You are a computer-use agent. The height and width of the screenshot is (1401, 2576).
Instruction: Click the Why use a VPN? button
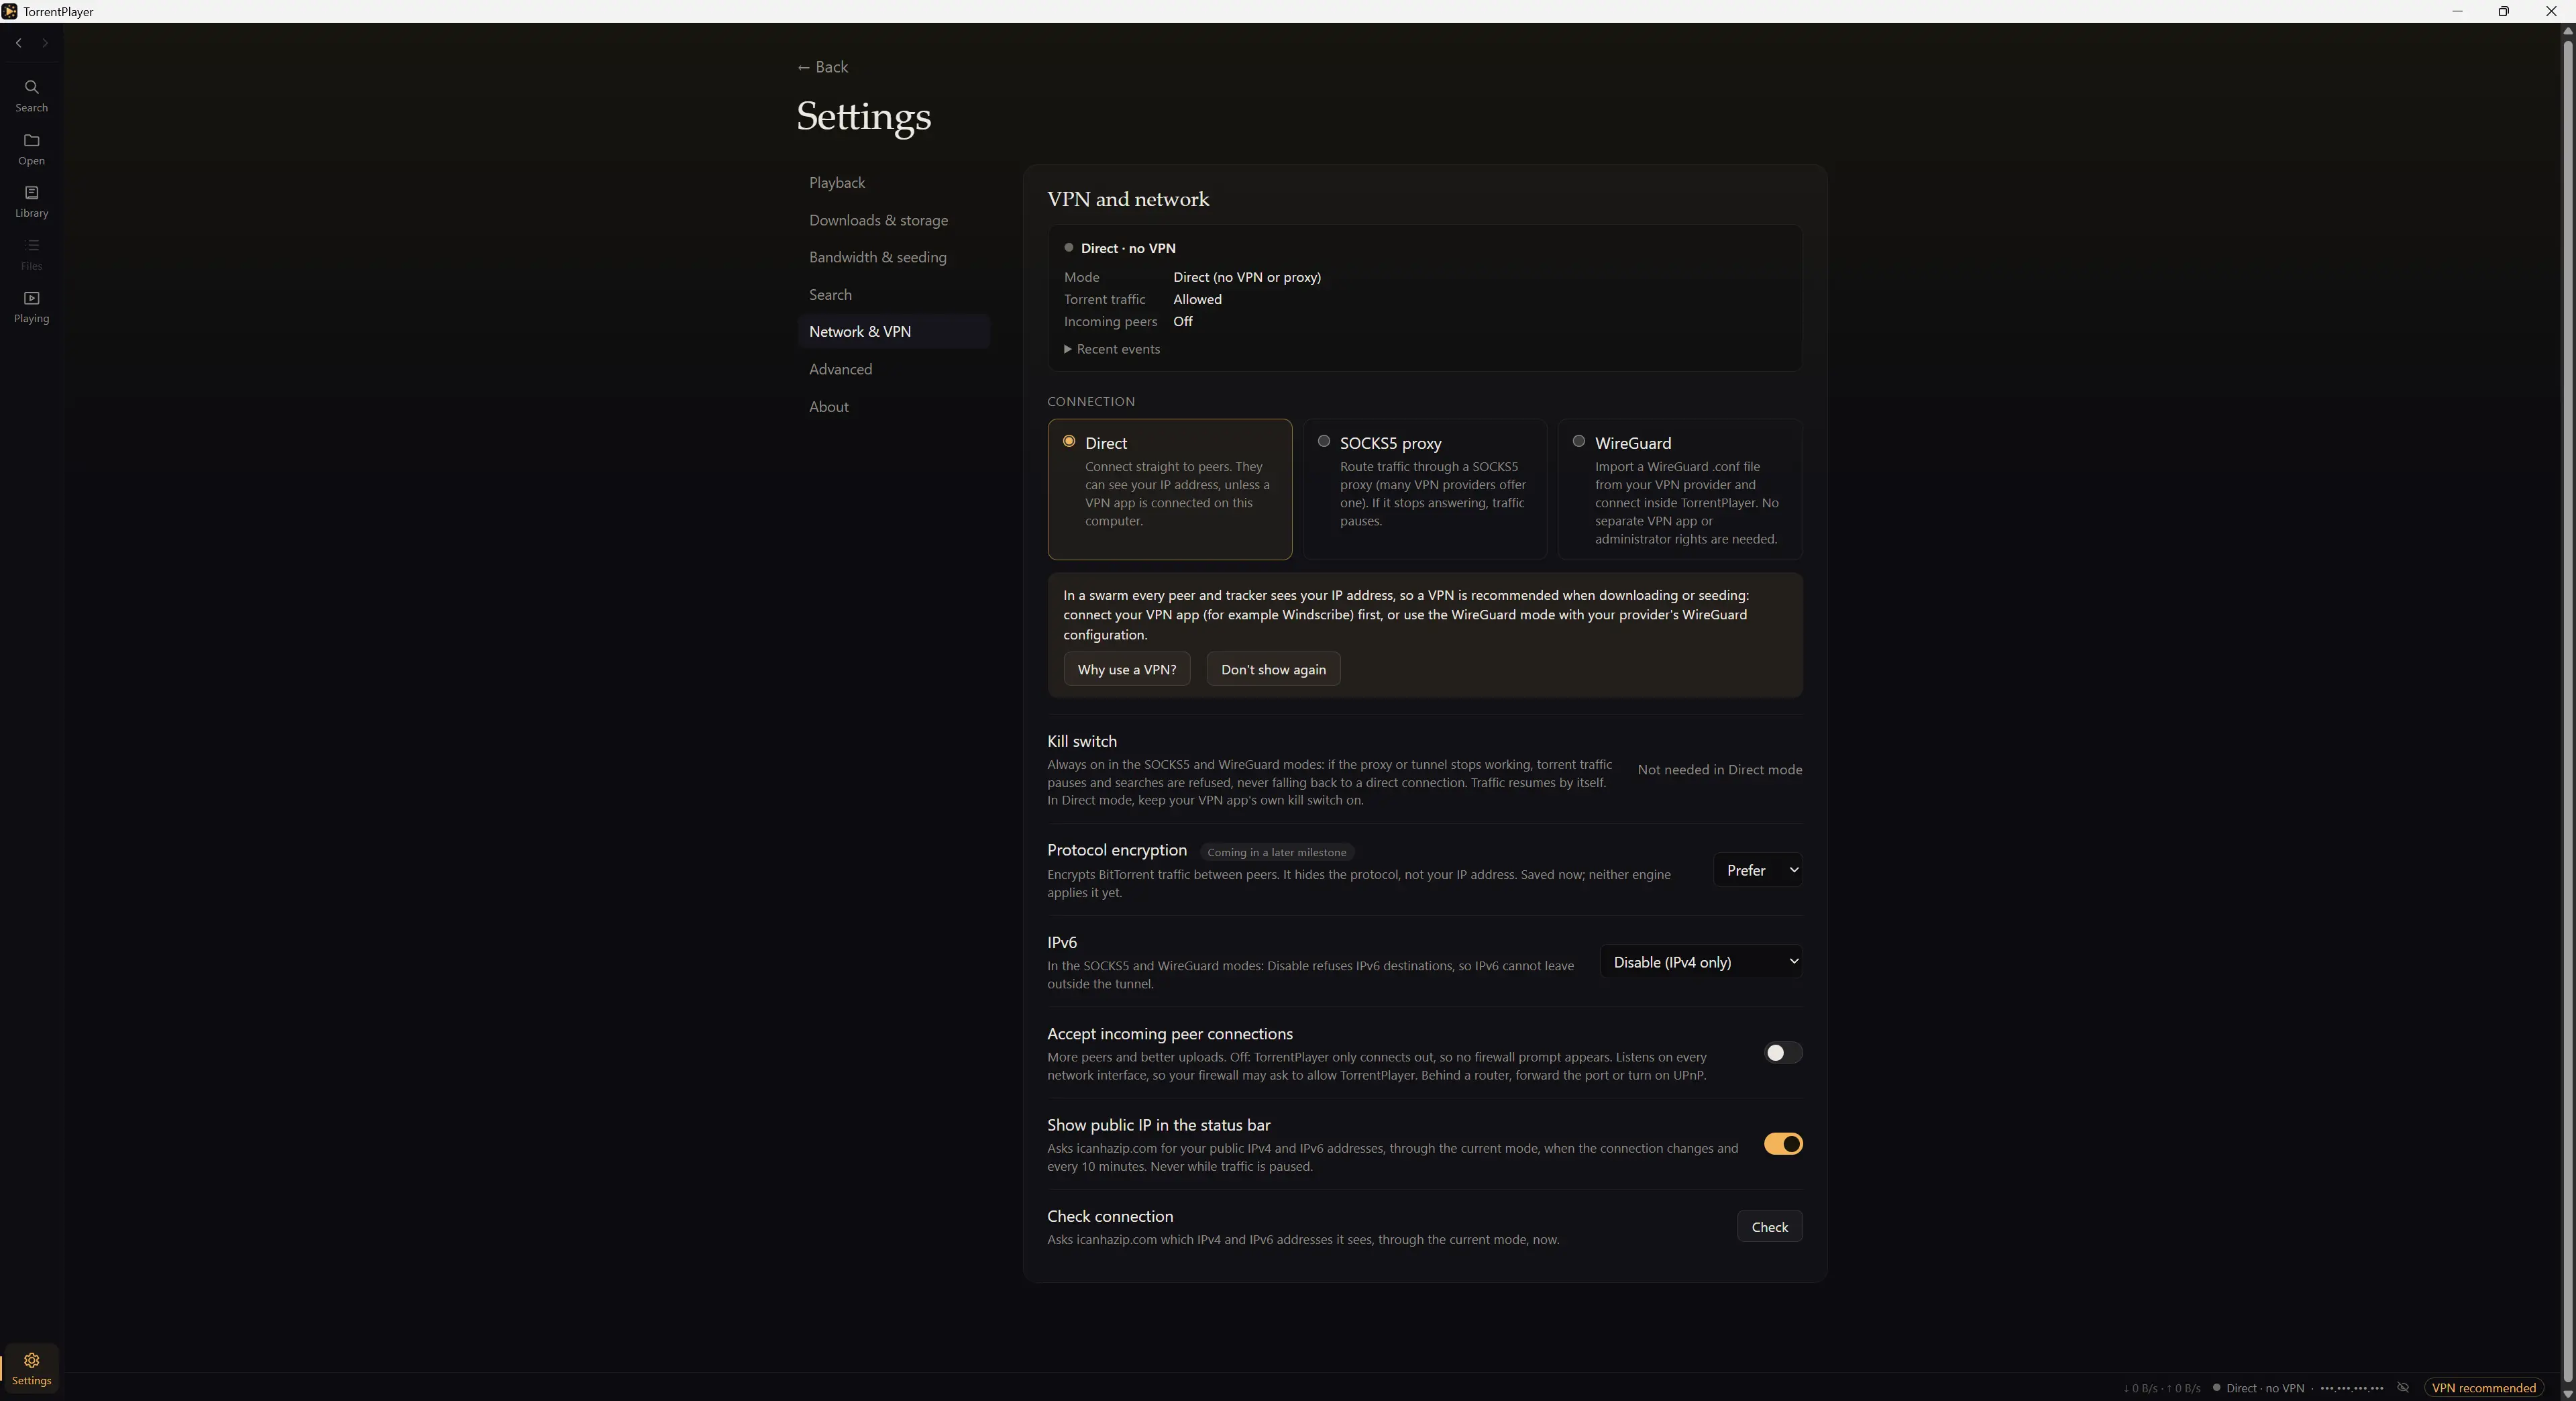pyautogui.click(x=1126, y=669)
